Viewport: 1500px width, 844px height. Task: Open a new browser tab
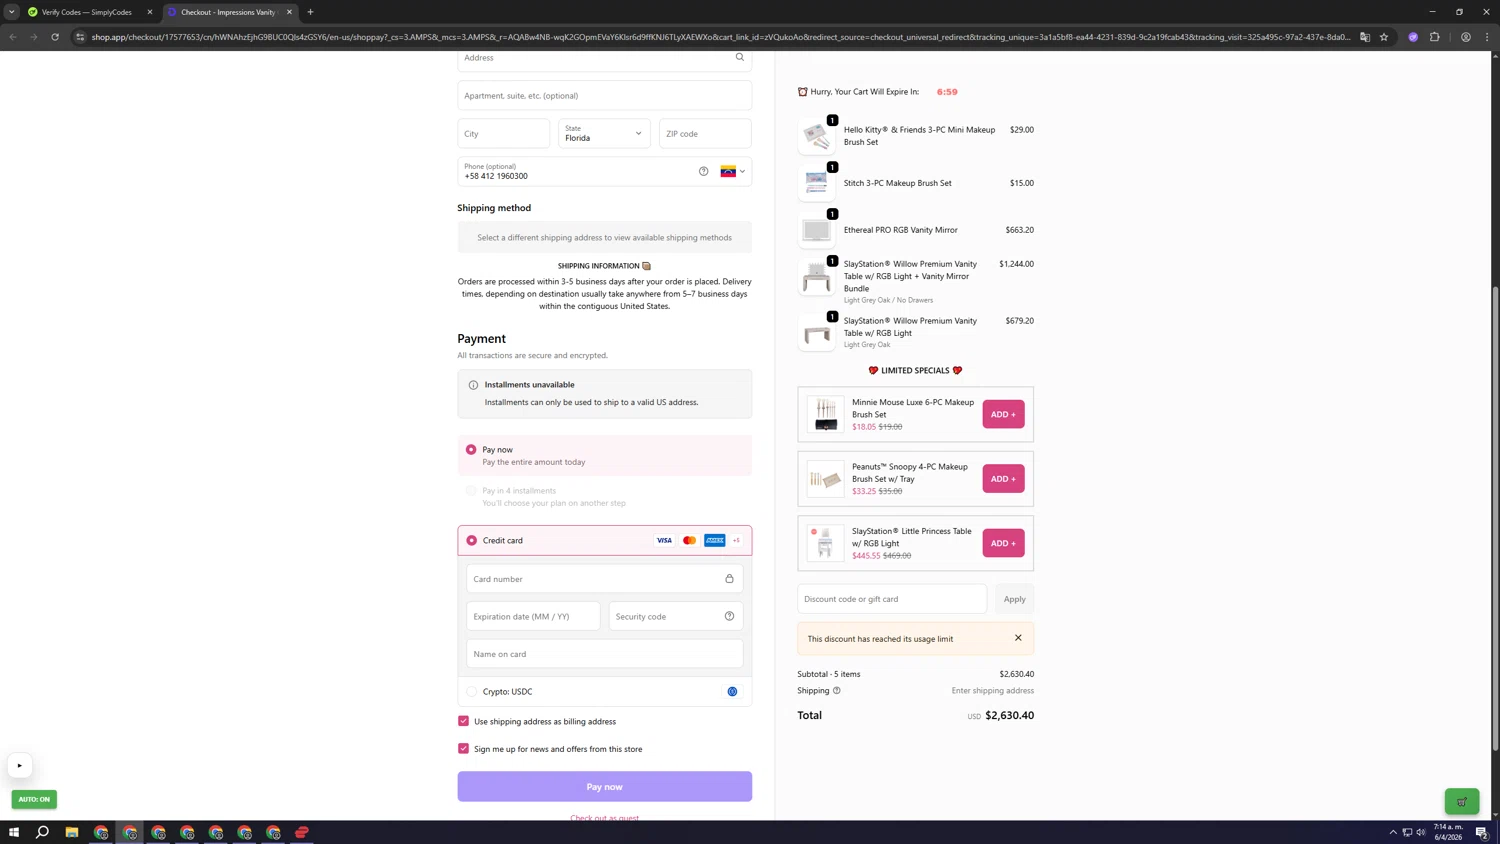[x=310, y=12]
